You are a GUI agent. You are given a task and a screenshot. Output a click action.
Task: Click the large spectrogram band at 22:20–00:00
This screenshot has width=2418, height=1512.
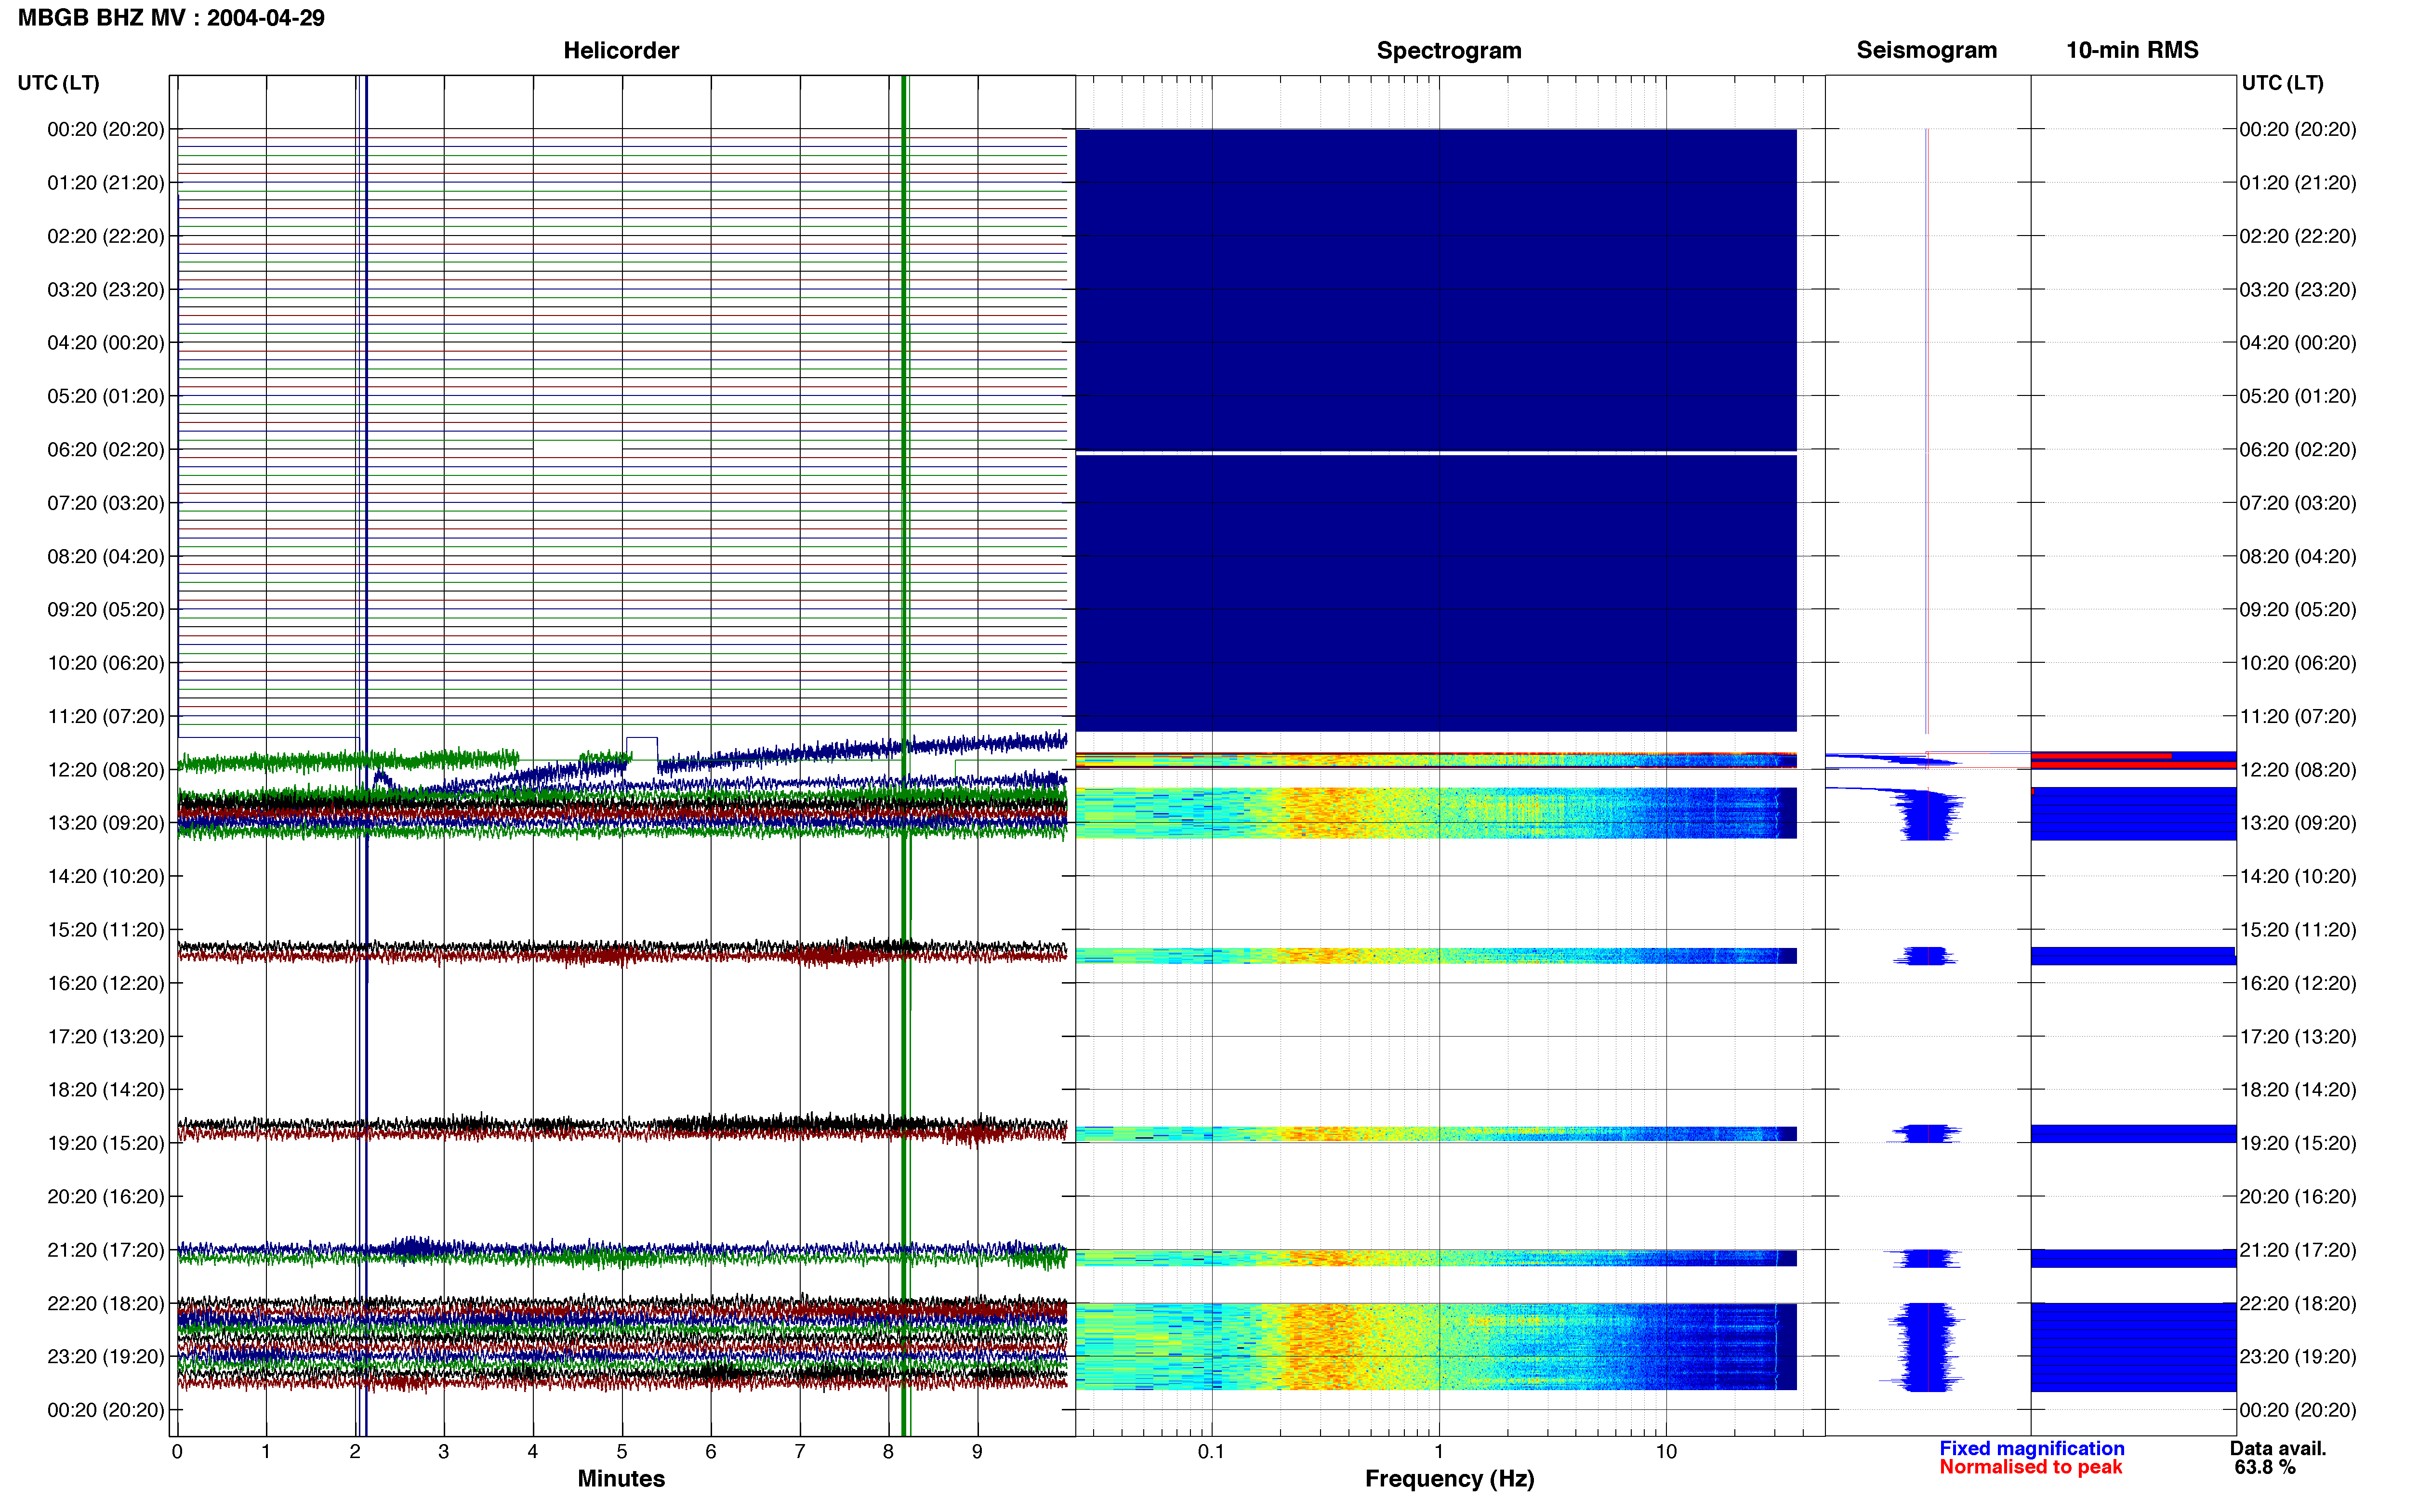click(1436, 1346)
